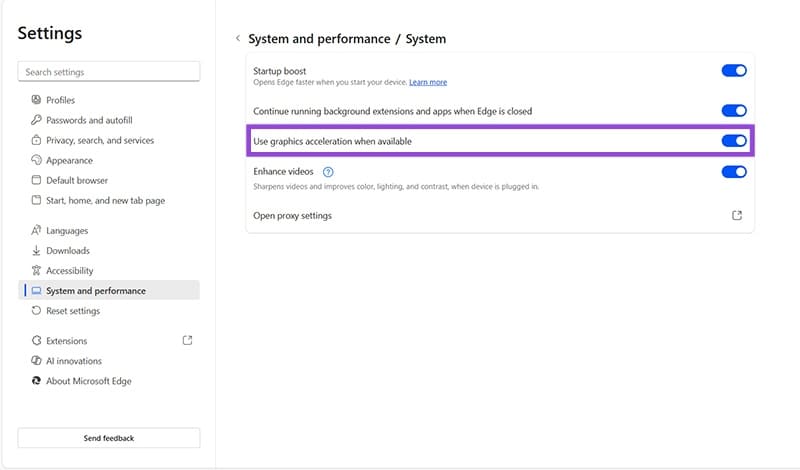The height and width of the screenshot is (470, 800).
Task: Select Start, home, and new tab page
Action: (x=109, y=200)
